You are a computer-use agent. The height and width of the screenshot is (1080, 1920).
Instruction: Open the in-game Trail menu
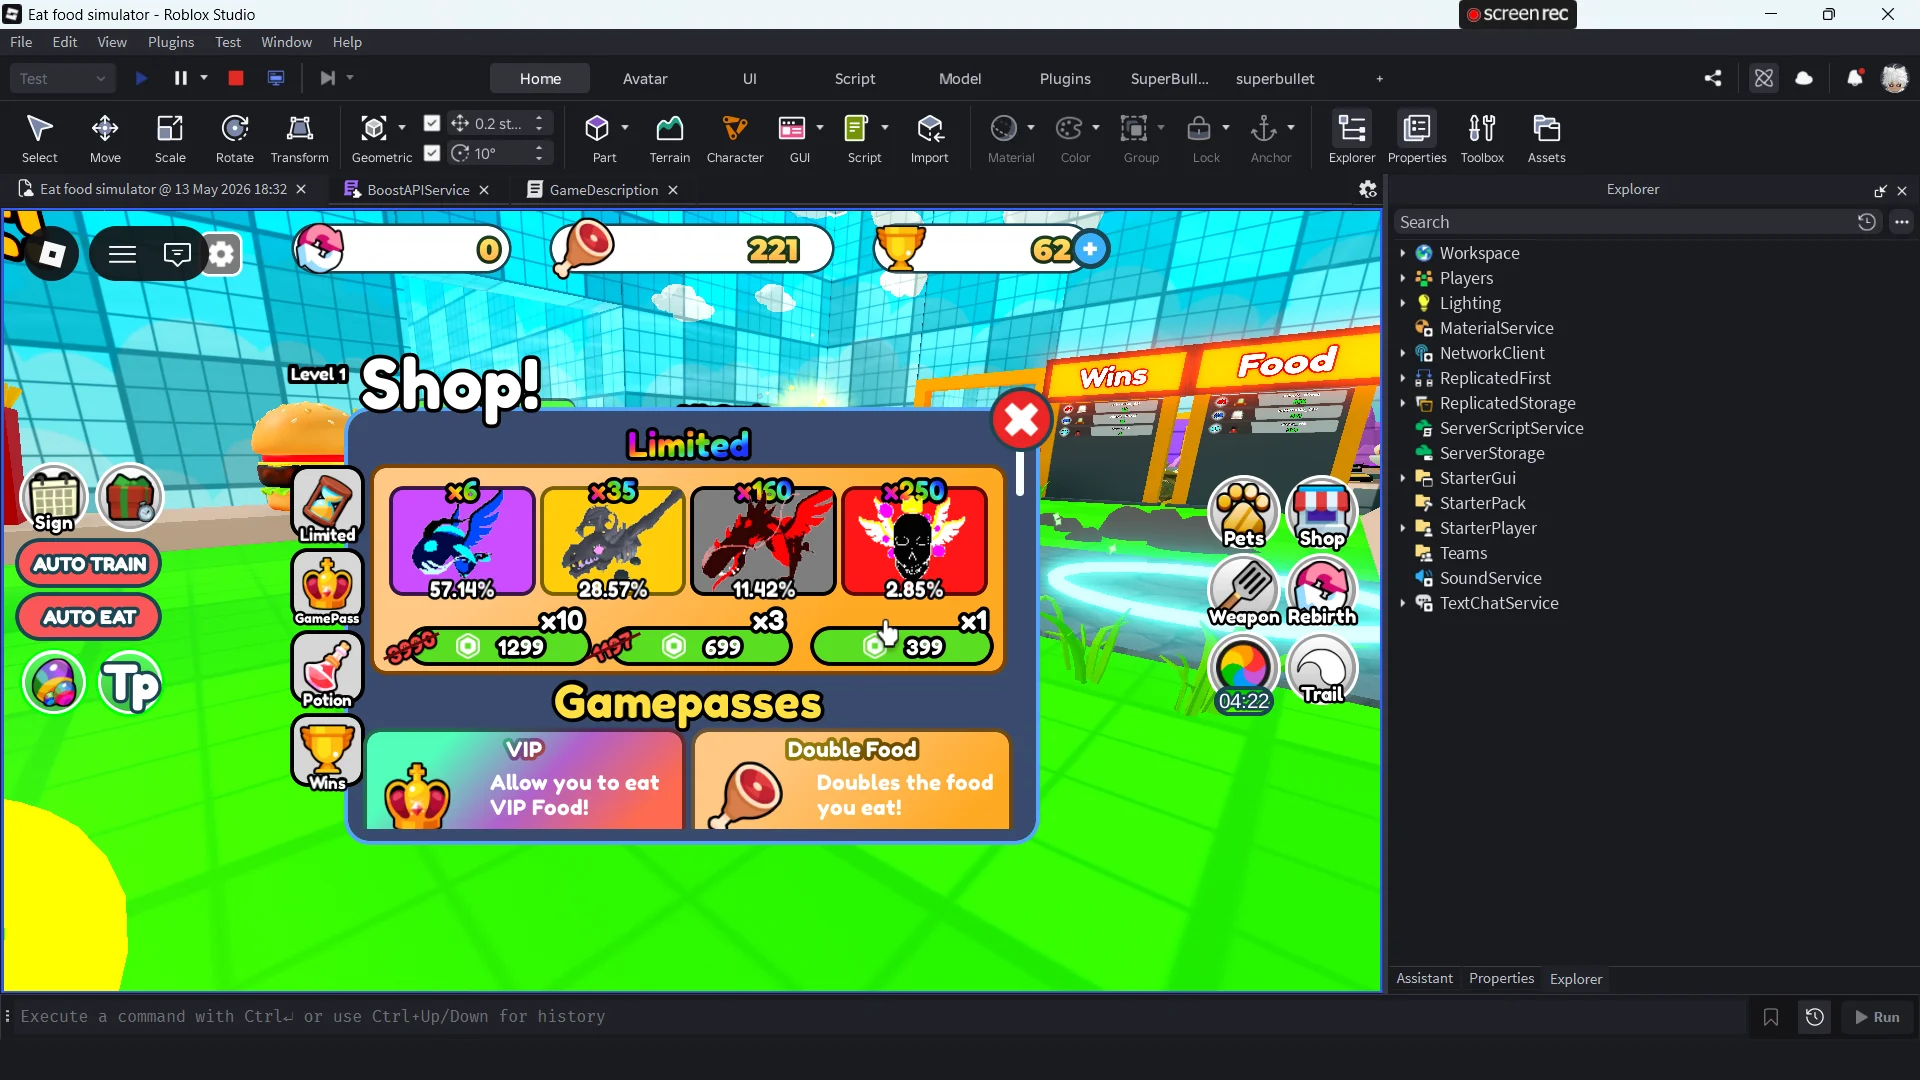(1322, 670)
